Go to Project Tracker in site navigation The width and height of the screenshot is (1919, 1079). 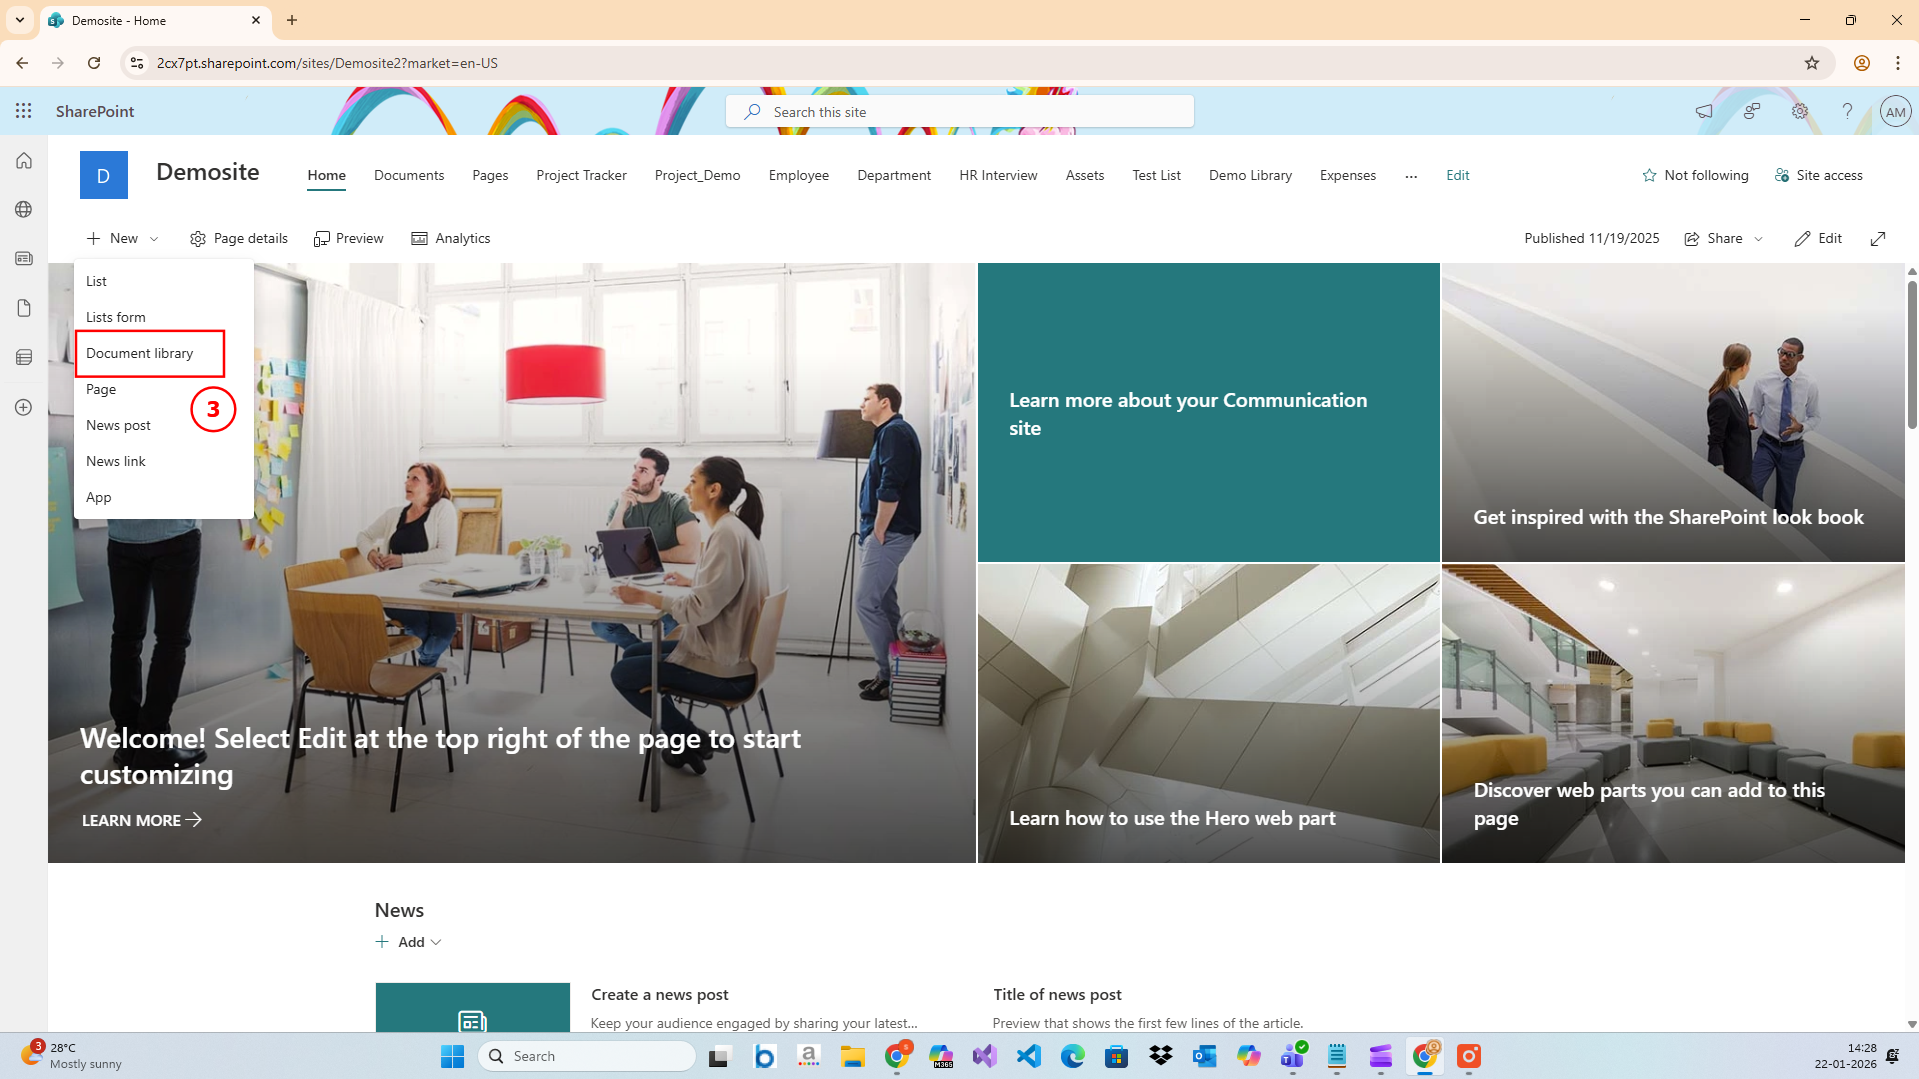coord(581,176)
